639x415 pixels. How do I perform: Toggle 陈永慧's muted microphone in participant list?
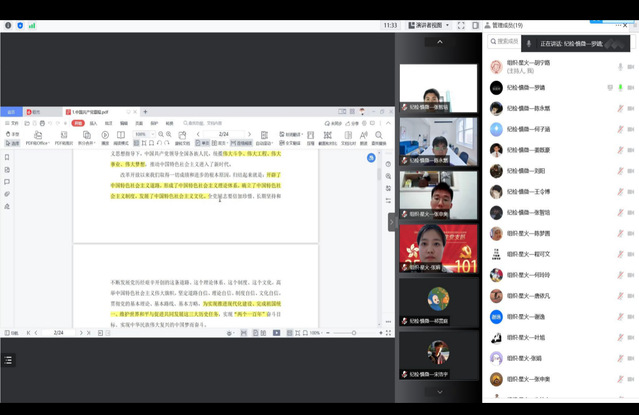coord(620,108)
